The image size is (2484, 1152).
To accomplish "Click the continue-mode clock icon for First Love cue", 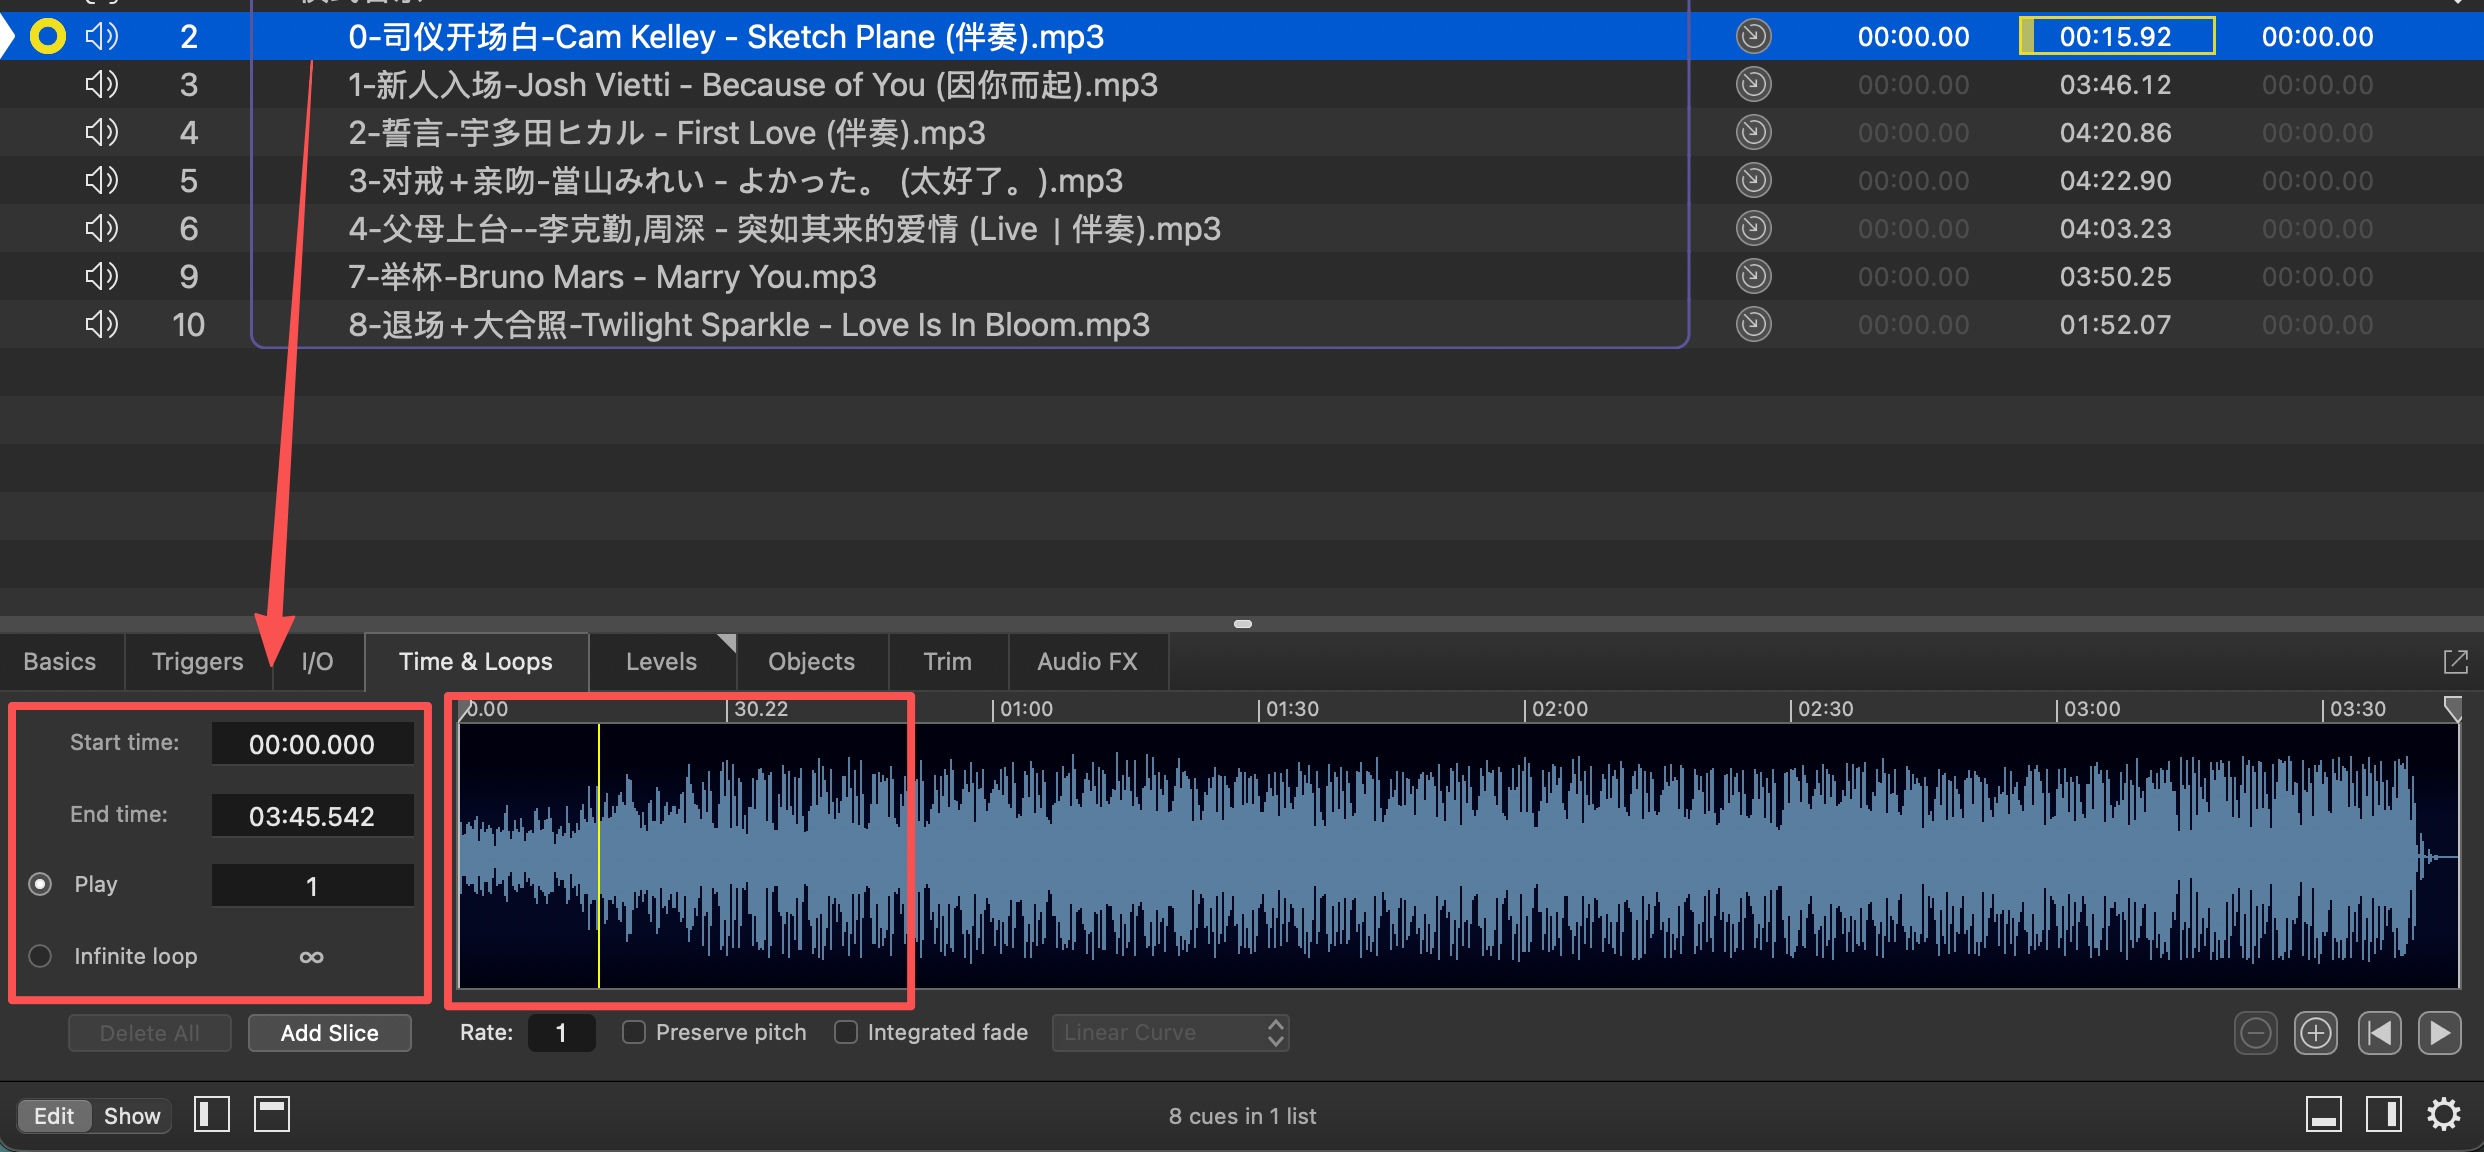I will (1753, 133).
